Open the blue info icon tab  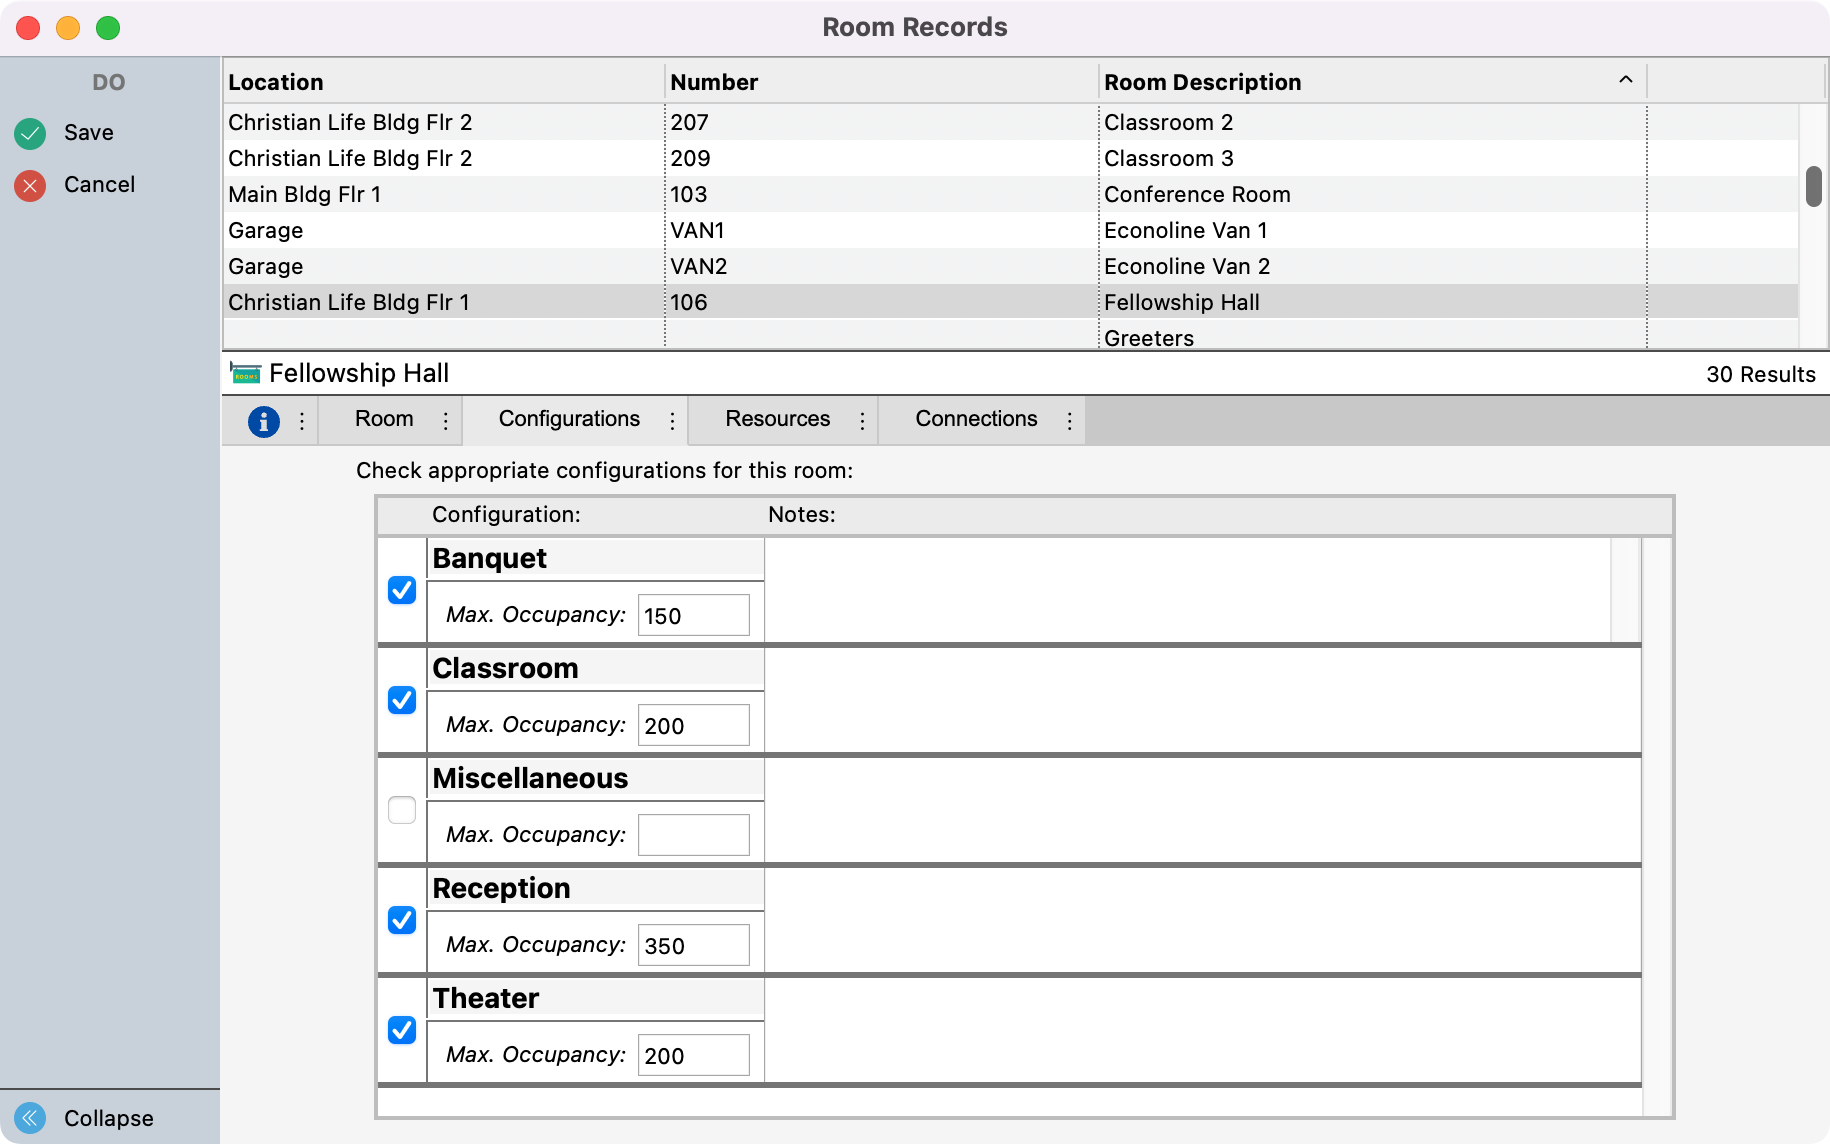point(263,421)
